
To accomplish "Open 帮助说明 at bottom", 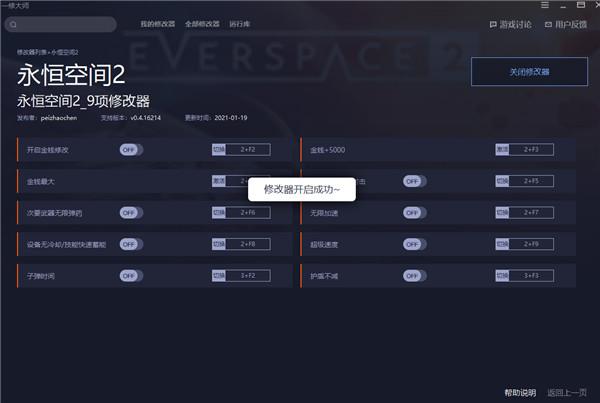I will [x=520, y=392].
